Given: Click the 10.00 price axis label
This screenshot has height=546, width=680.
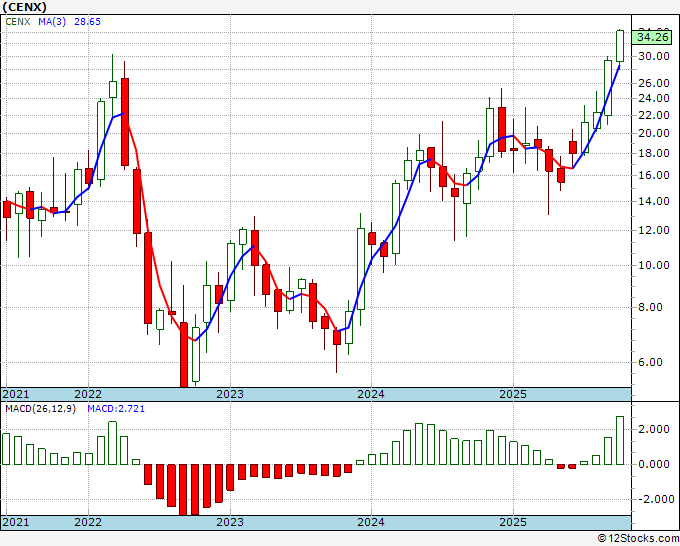Looking at the screenshot, I should point(654,265).
